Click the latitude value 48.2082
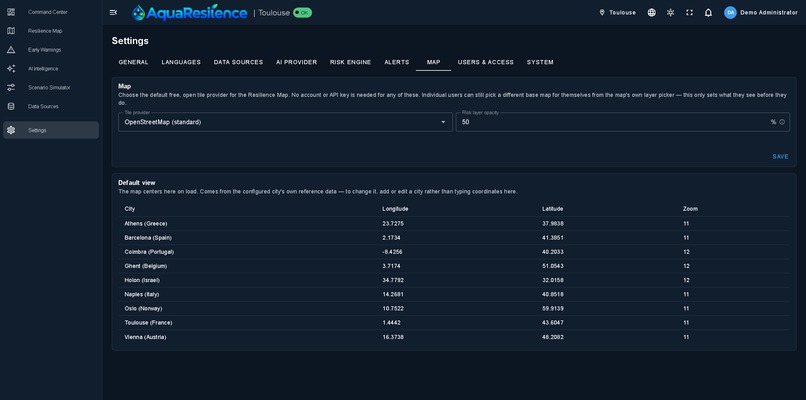The image size is (806, 400). (x=553, y=337)
